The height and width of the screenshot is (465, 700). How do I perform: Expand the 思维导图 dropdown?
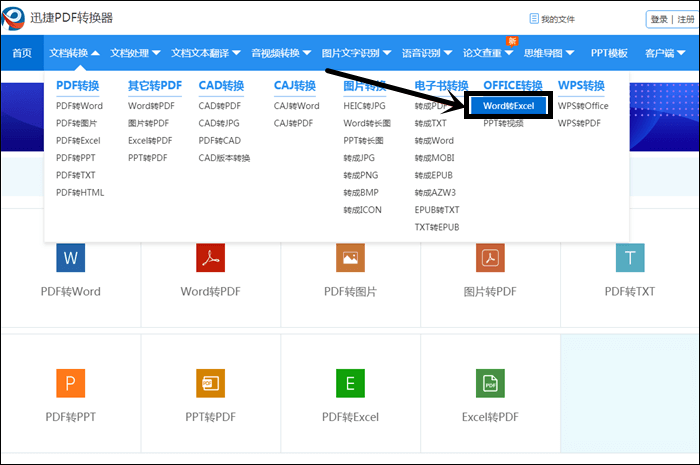click(x=549, y=53)
